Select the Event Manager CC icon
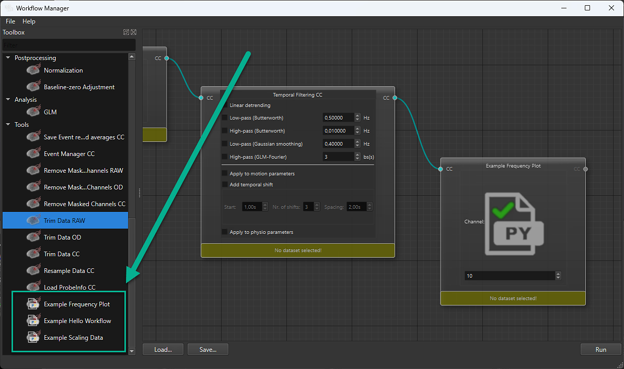 (33, 154)
